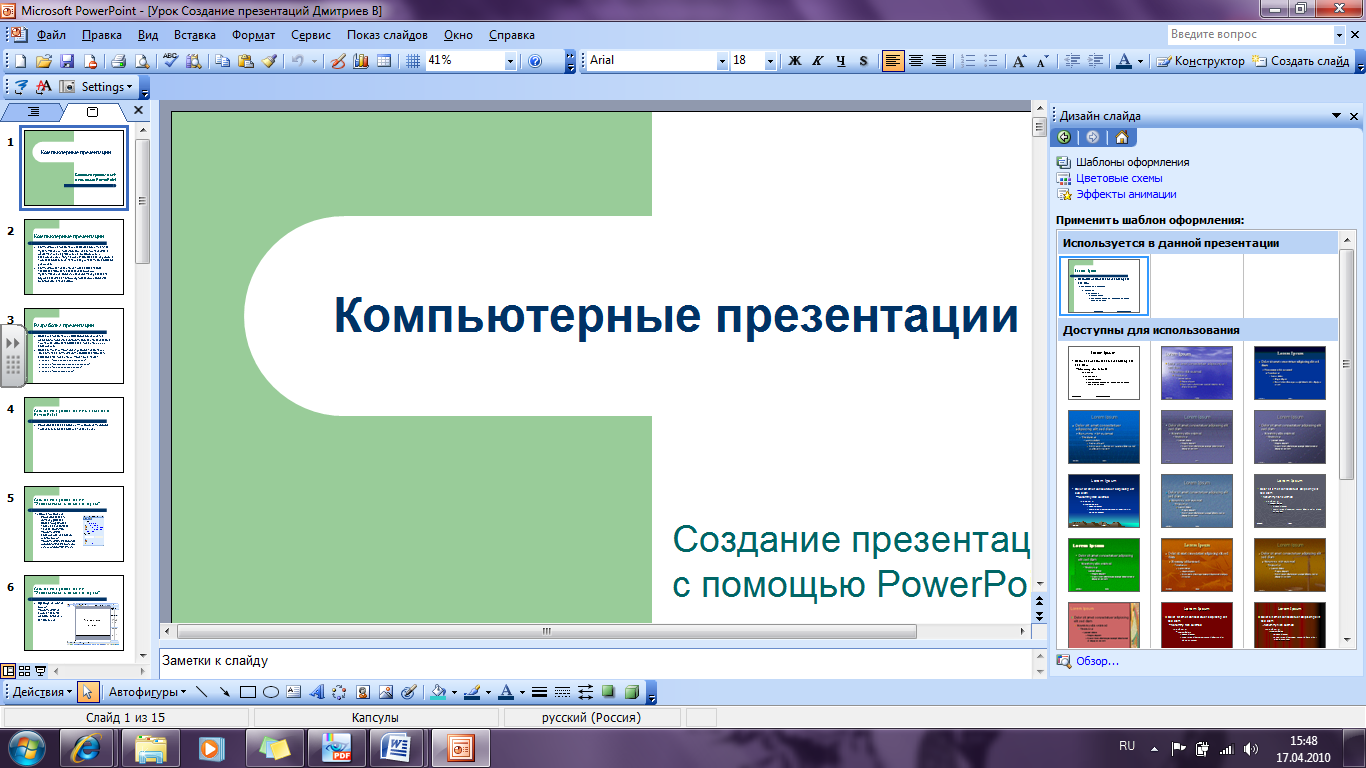The height and width of the screenshot is (768, 1366).
Task: Toggle bold formatting (Ж)
Action: (796, 61)
